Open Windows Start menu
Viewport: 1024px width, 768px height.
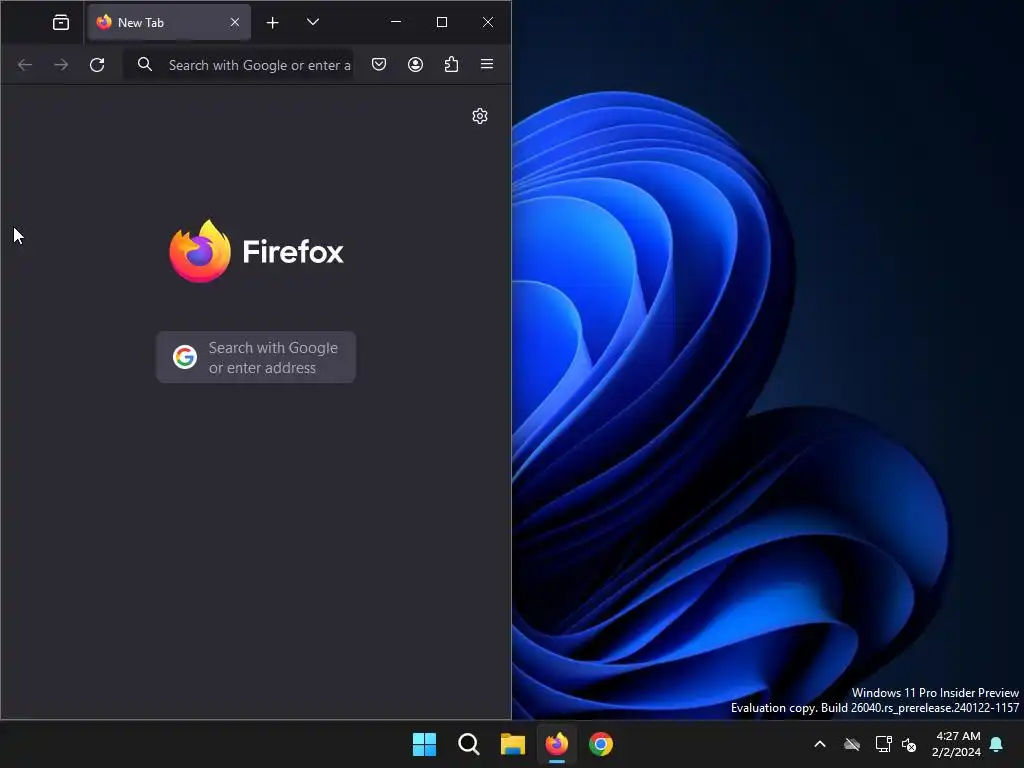(424, 744)
